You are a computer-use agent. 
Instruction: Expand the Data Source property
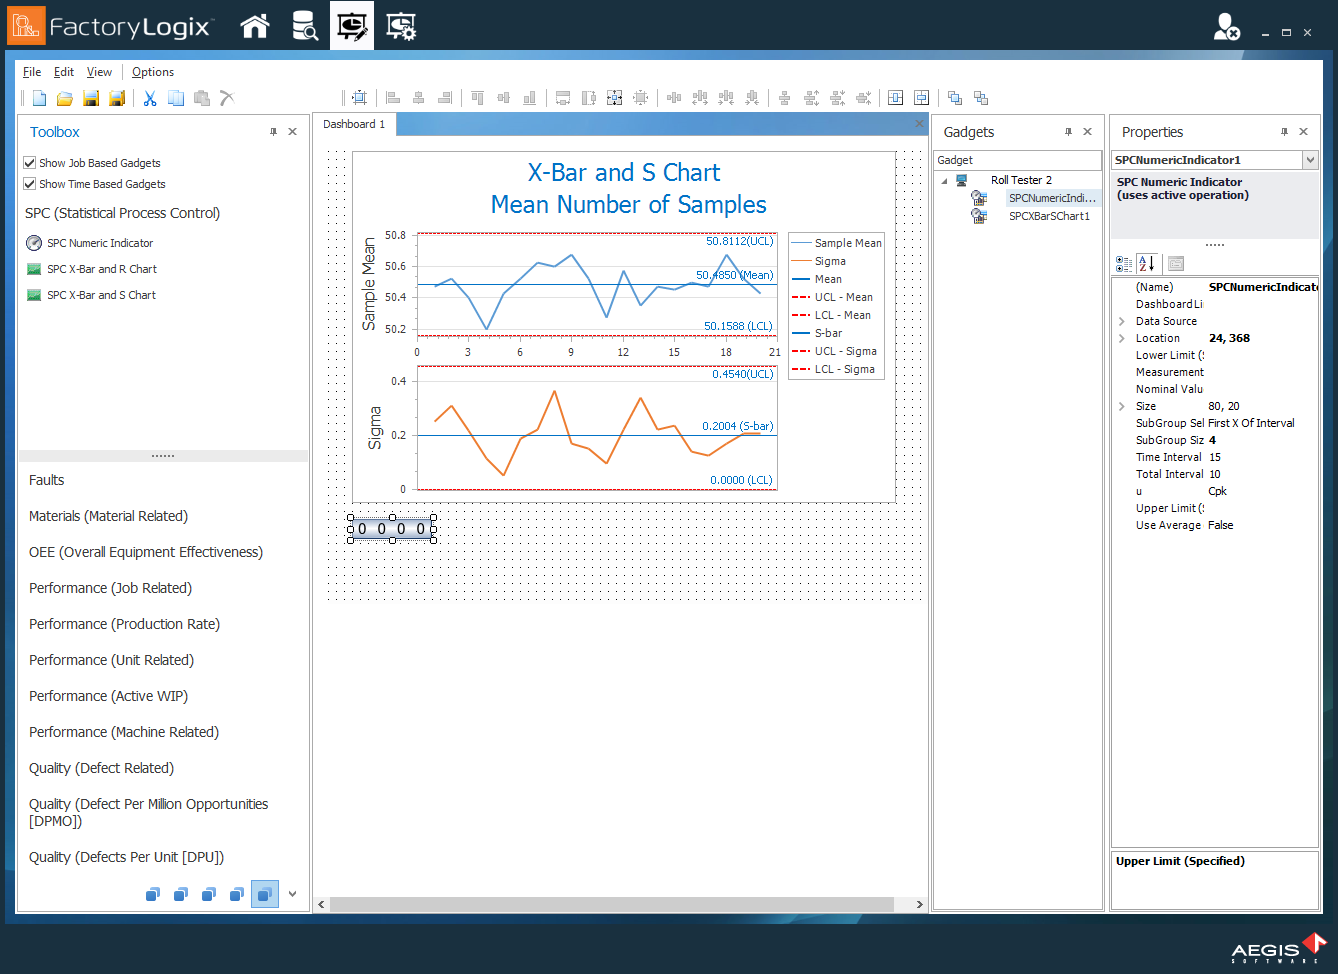point(1122,321)
